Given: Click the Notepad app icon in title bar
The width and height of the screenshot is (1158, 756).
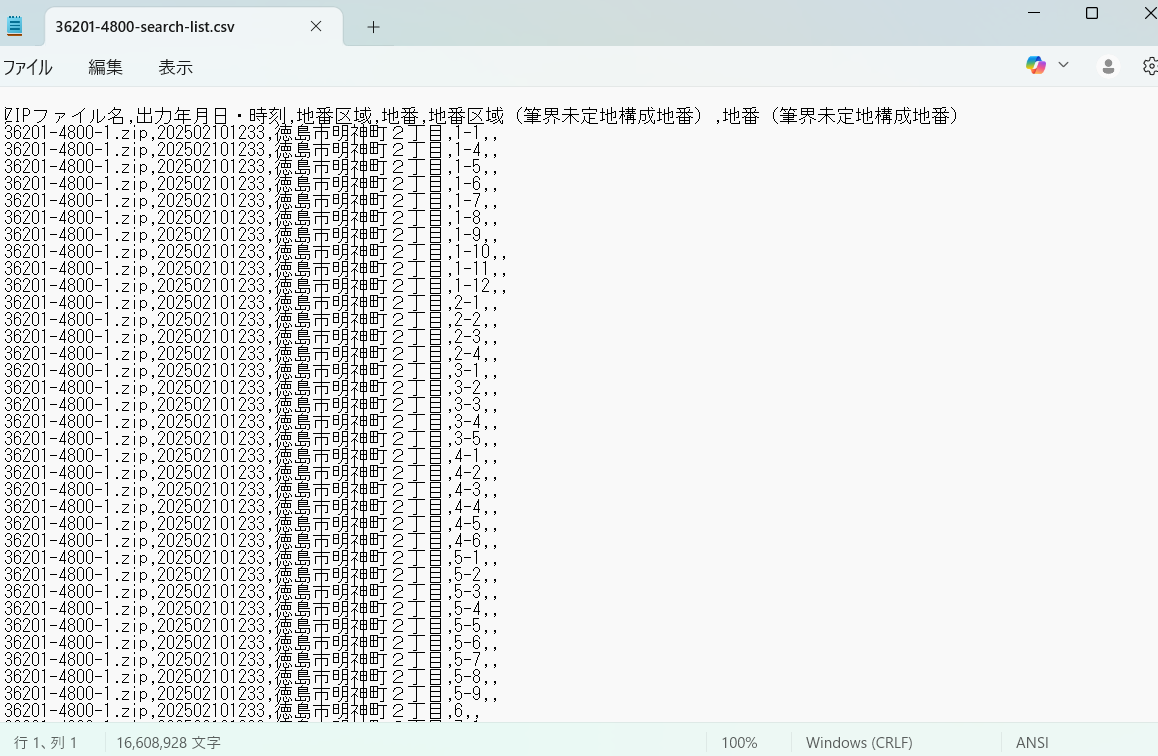Looking at the screenshot, I should click(14, 27).
